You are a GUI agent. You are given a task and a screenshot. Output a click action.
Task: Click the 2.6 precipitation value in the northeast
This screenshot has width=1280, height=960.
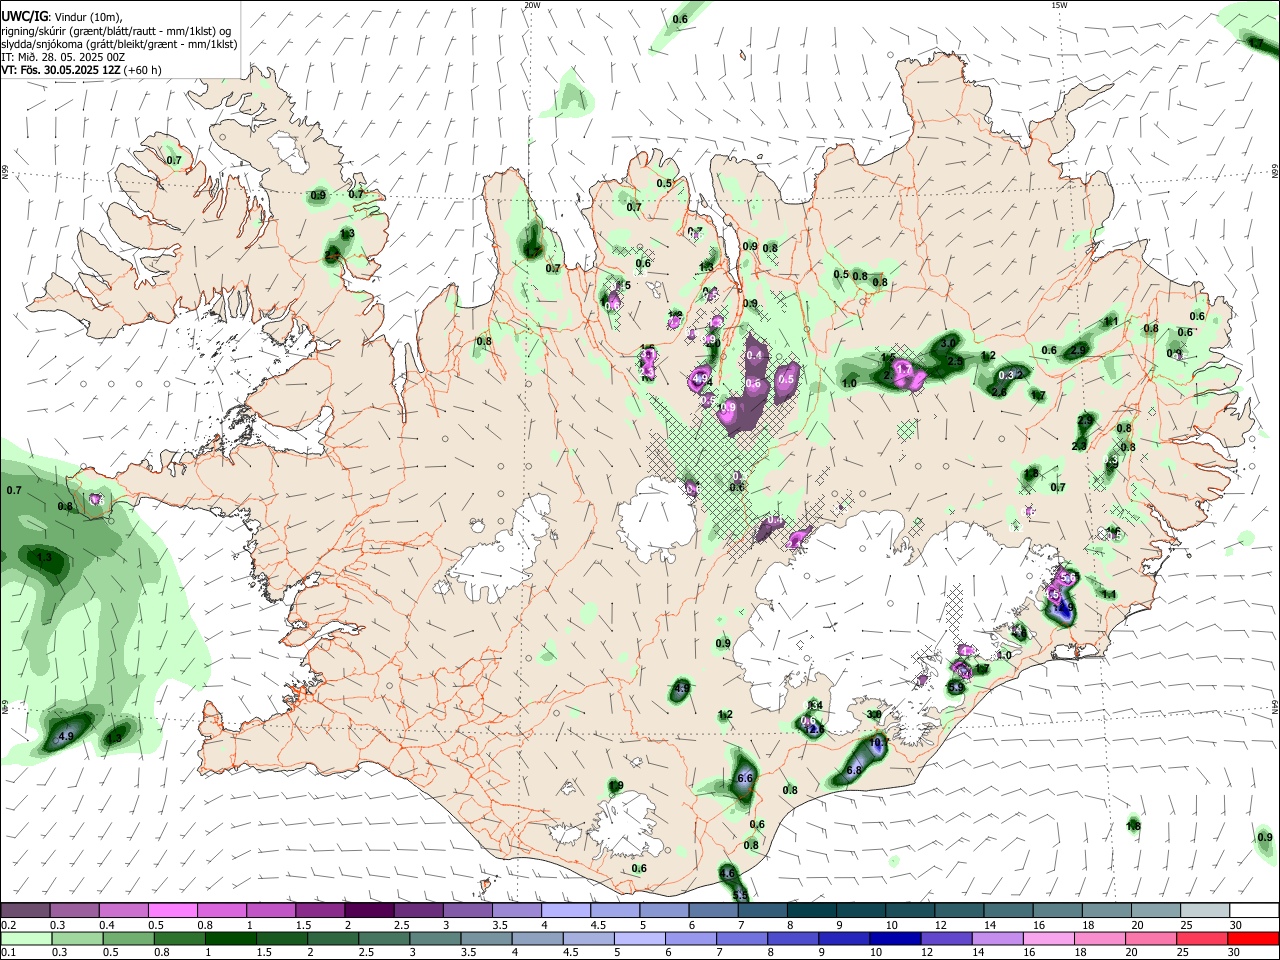tap(998, 392)
